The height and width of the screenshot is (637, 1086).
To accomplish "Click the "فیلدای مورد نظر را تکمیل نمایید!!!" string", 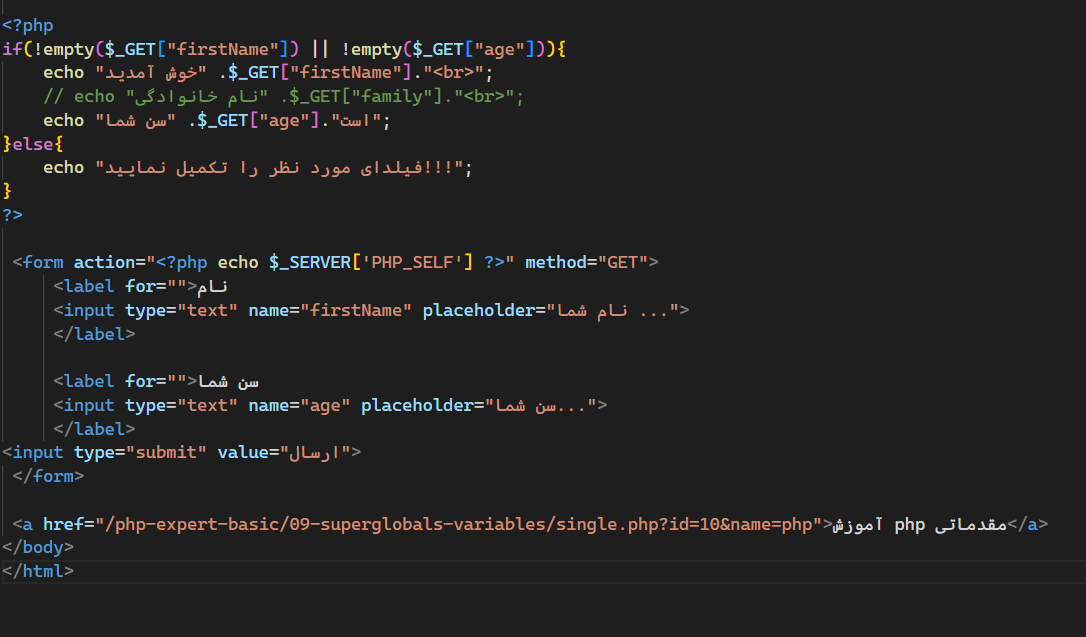I will click(x=279, y=168).
